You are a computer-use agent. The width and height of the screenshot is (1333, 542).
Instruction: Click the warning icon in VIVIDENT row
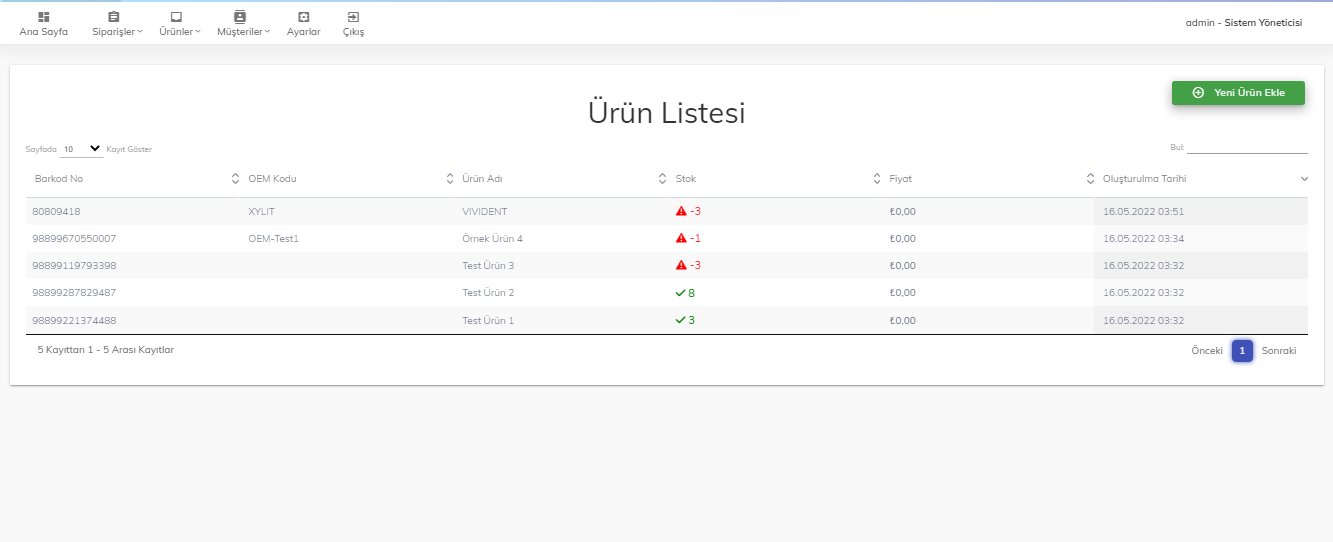click(681, 211)
